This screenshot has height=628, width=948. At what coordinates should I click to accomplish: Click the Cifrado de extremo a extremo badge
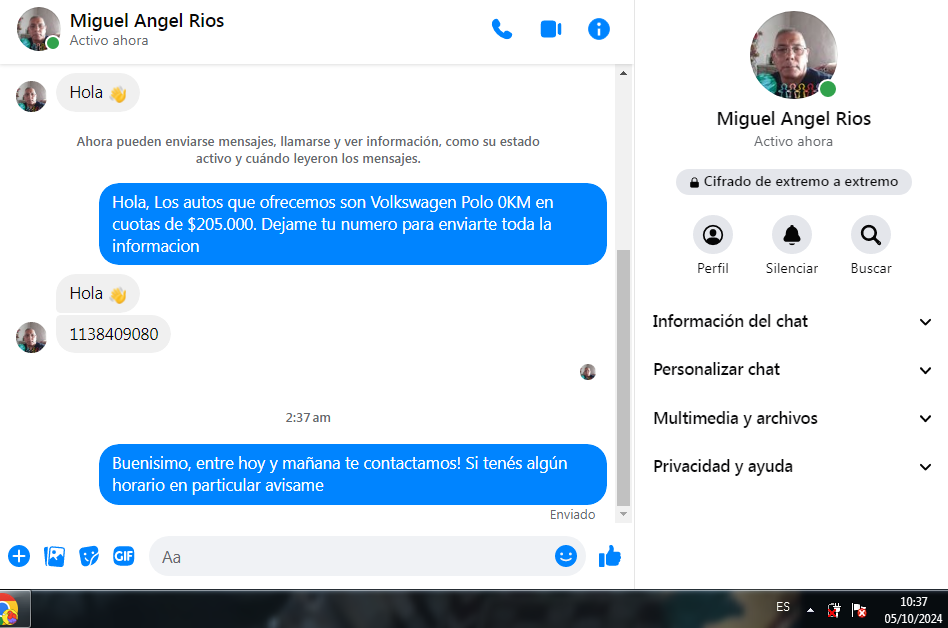tap(793, 182)
